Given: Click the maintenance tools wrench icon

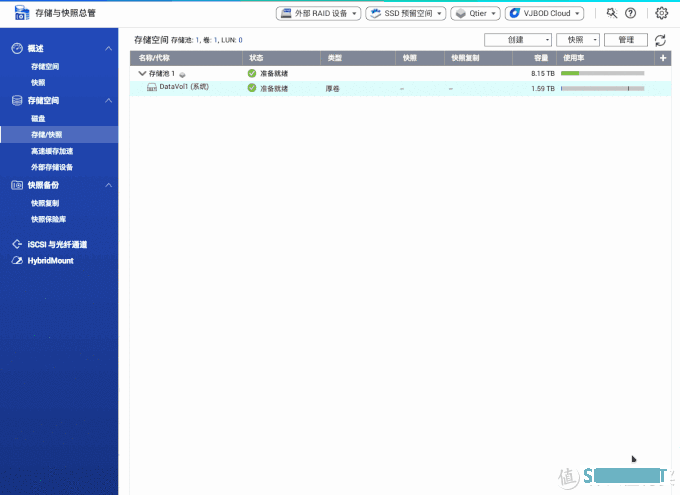Looking at the screenshot, I should 612,13.
